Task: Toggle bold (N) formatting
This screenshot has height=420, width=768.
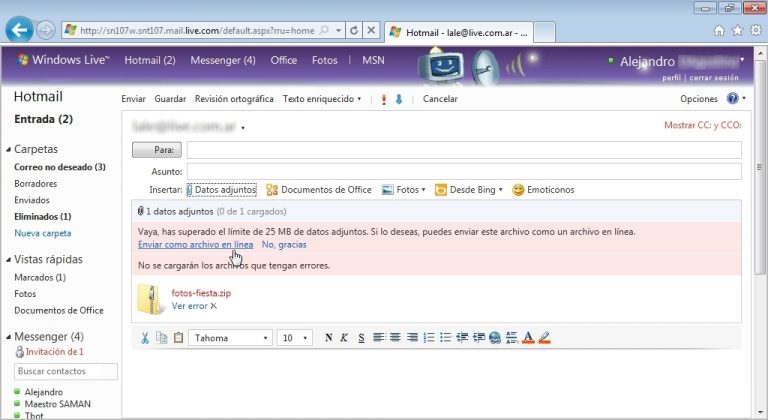Action: coord(329,338)
